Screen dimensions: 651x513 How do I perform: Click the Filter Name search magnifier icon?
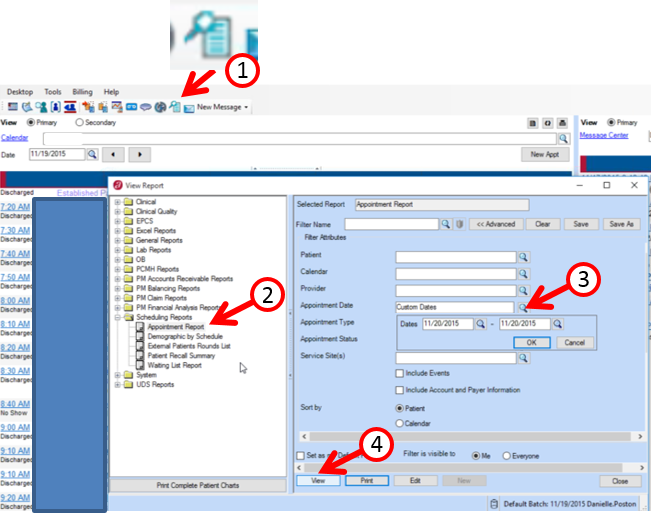(446, 224)
